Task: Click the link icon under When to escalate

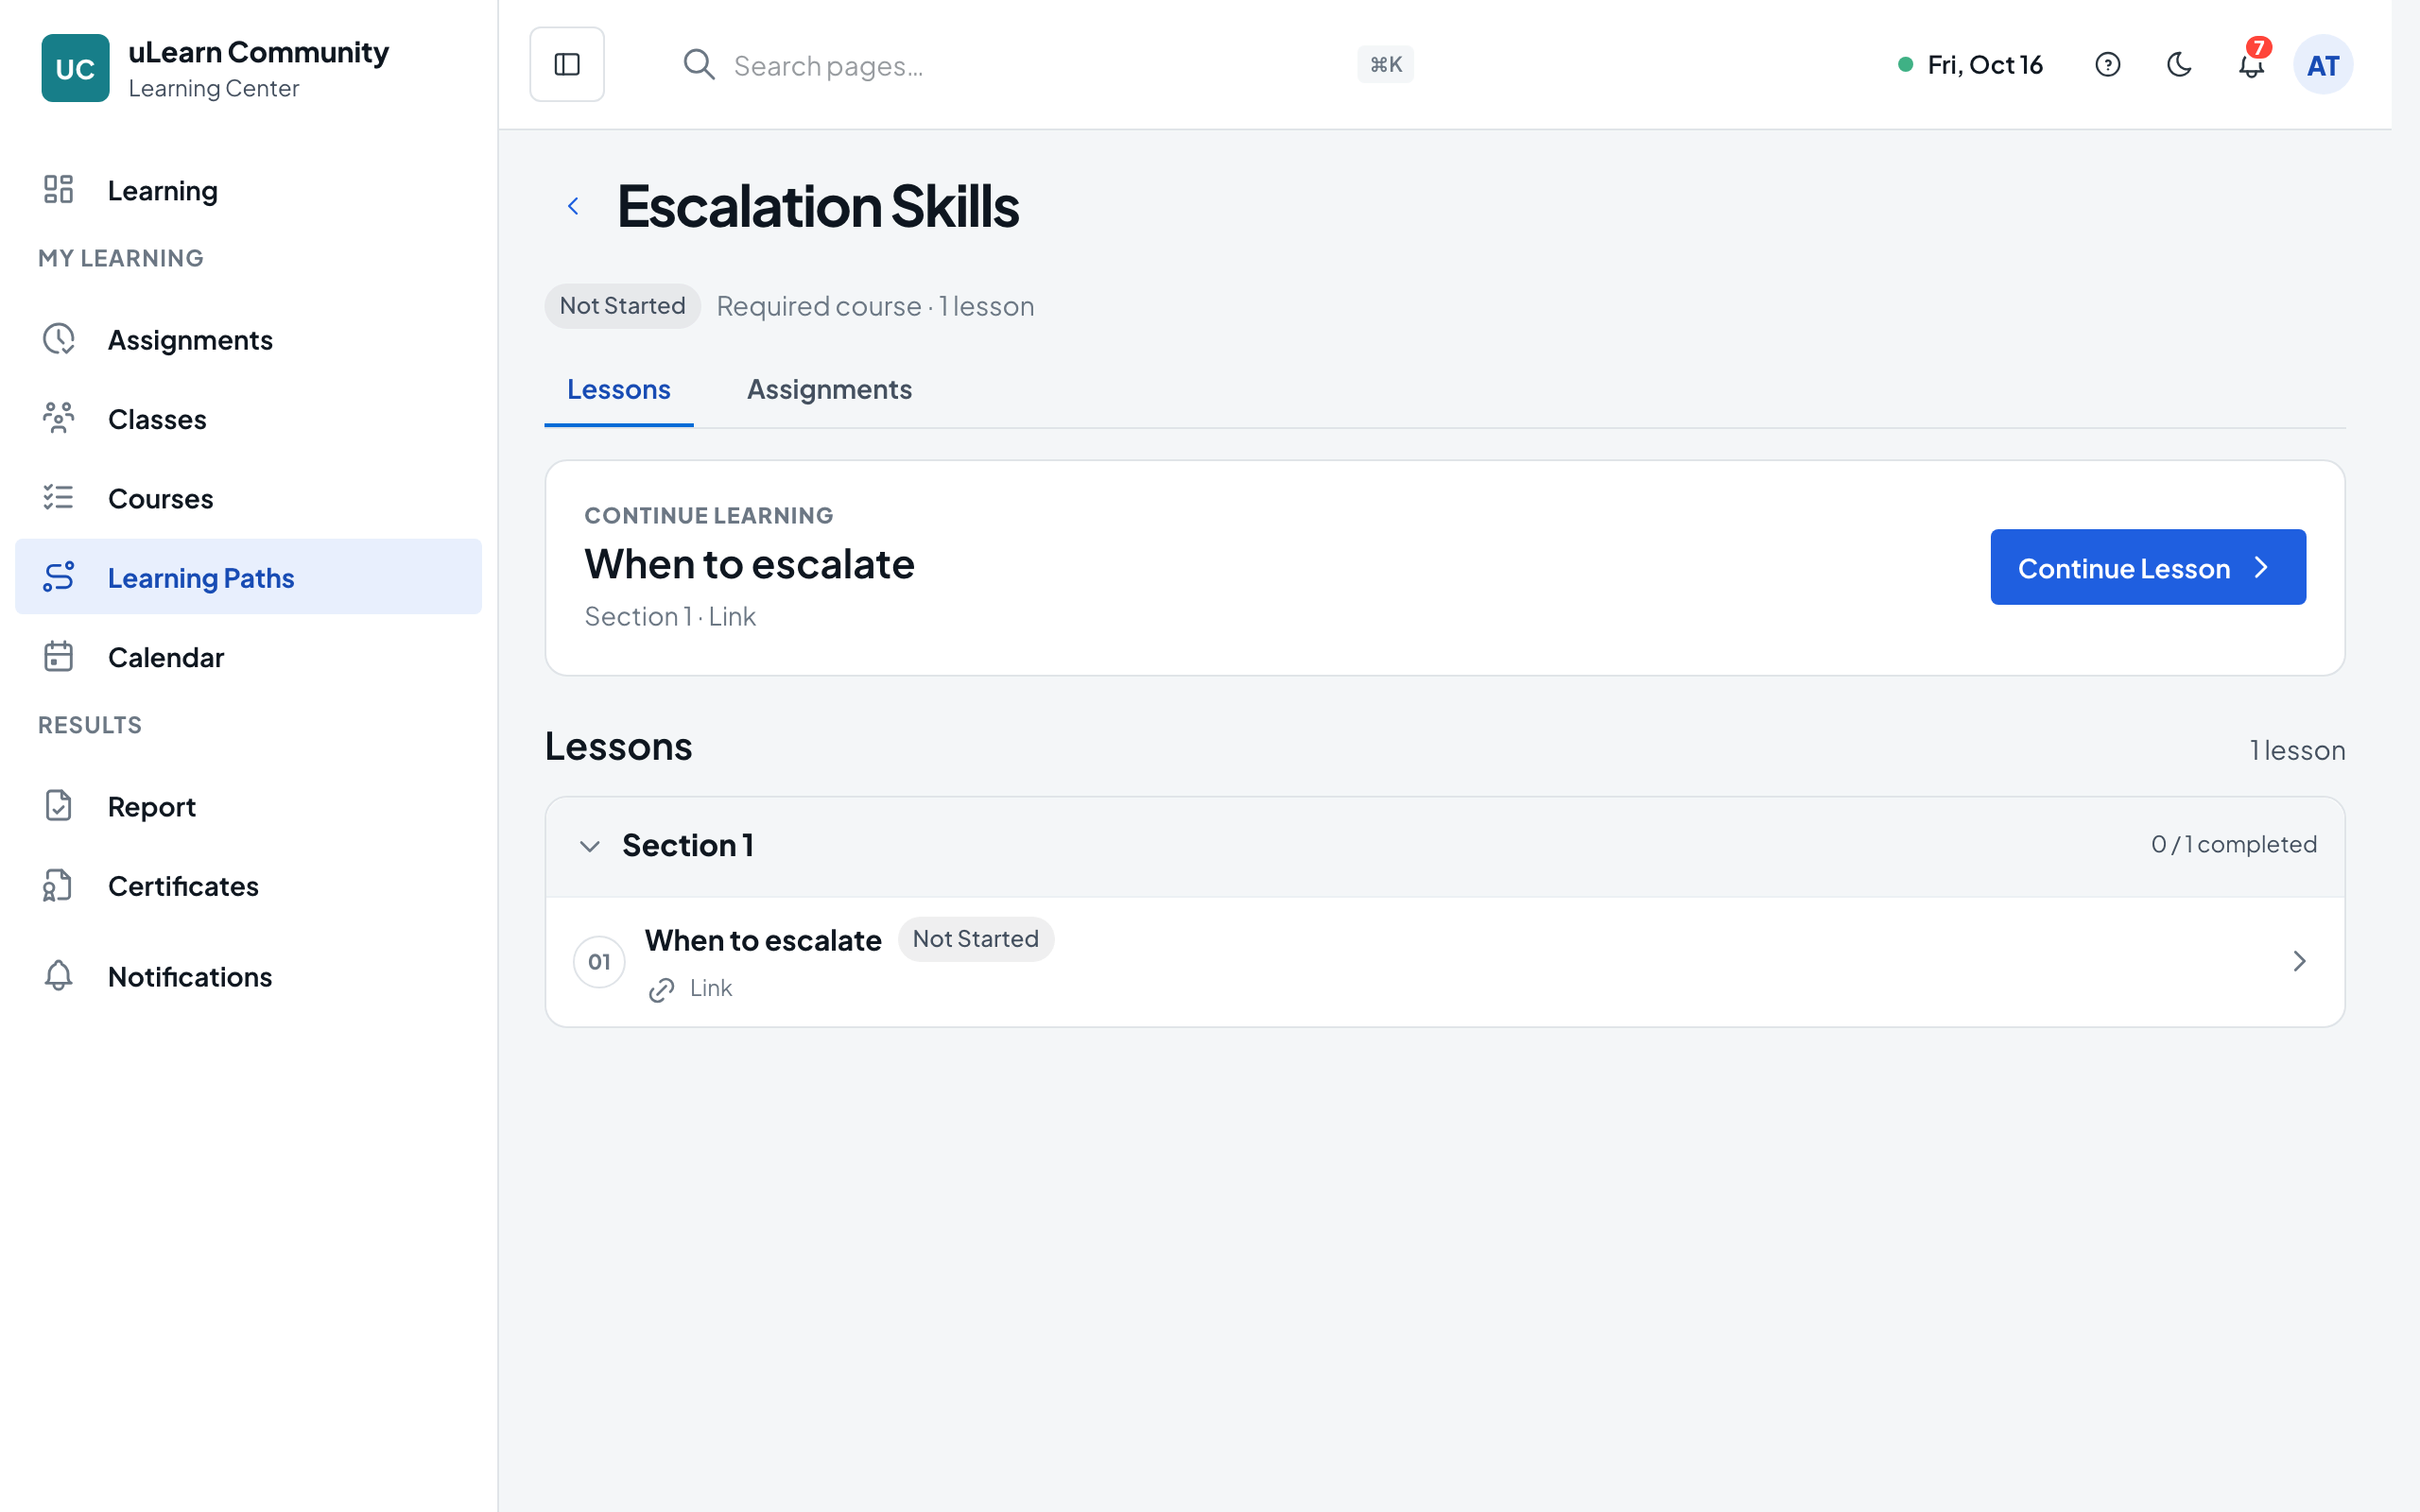Action: tap(661, 989)
